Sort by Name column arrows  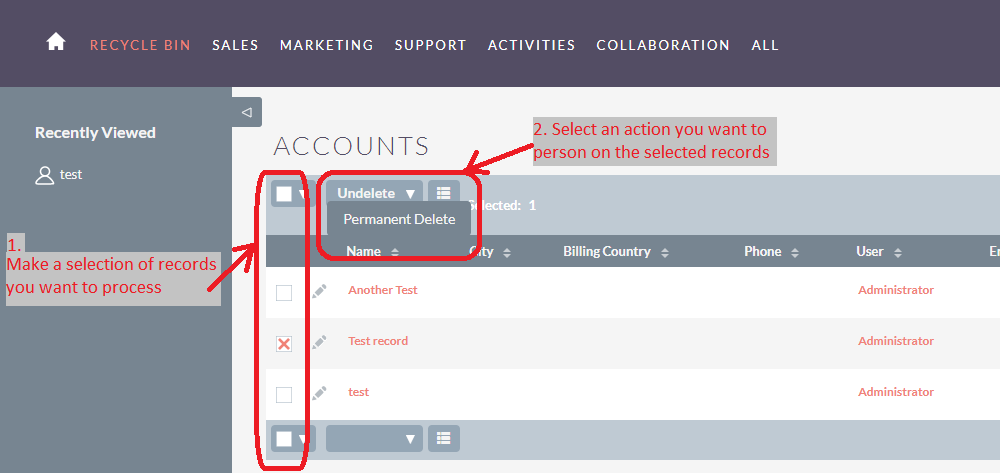(x=395, y=252)
